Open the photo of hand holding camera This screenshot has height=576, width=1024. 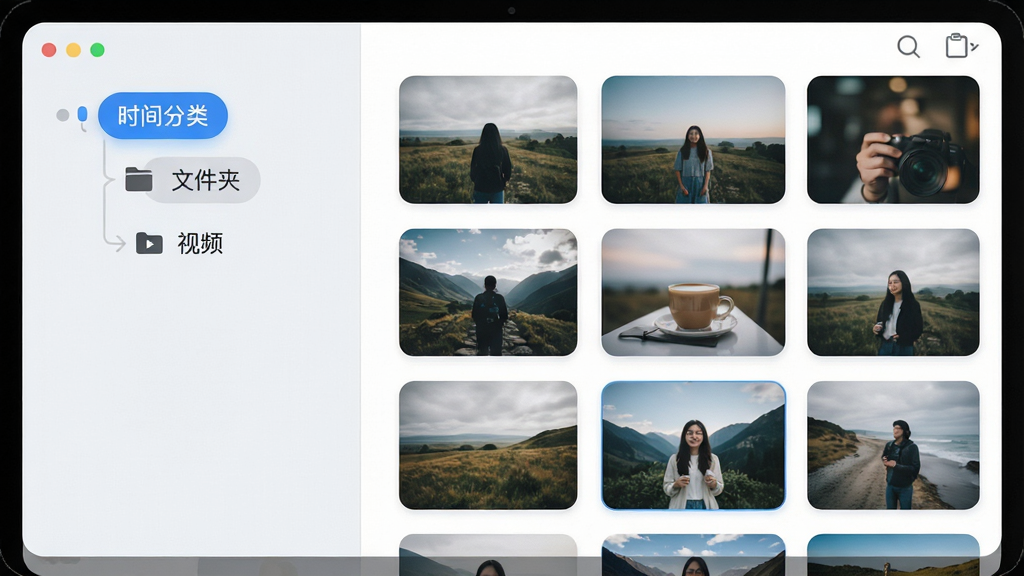tap(893, 140)
